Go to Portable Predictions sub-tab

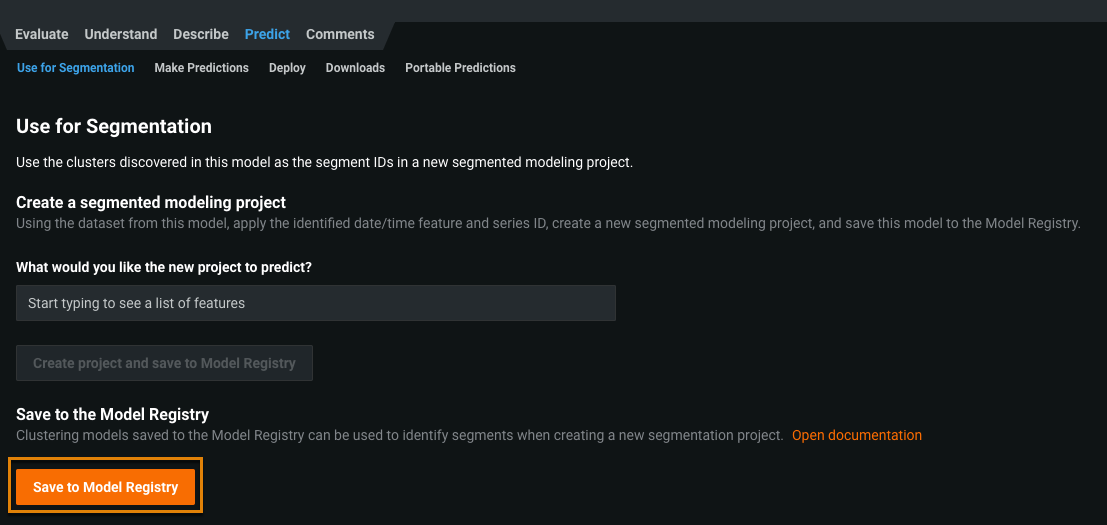(x=460, y=68)
